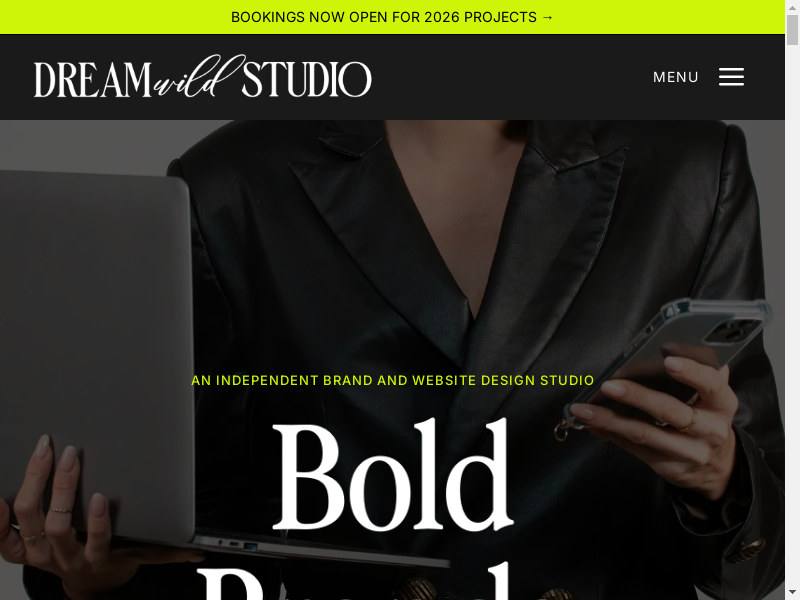Click the word STUDIO in the logo
Image resolution: width=800 pixels, height=600 pixels.
coord(307,80)
